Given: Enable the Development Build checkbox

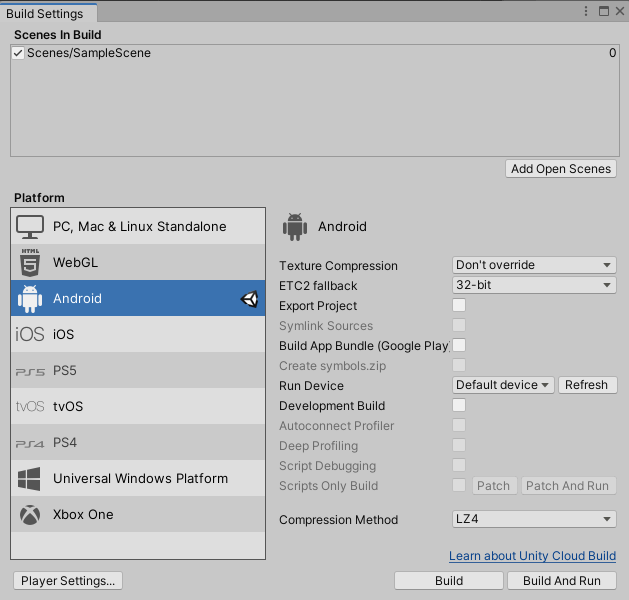Looking at the screenshot, I should [459, 405].
